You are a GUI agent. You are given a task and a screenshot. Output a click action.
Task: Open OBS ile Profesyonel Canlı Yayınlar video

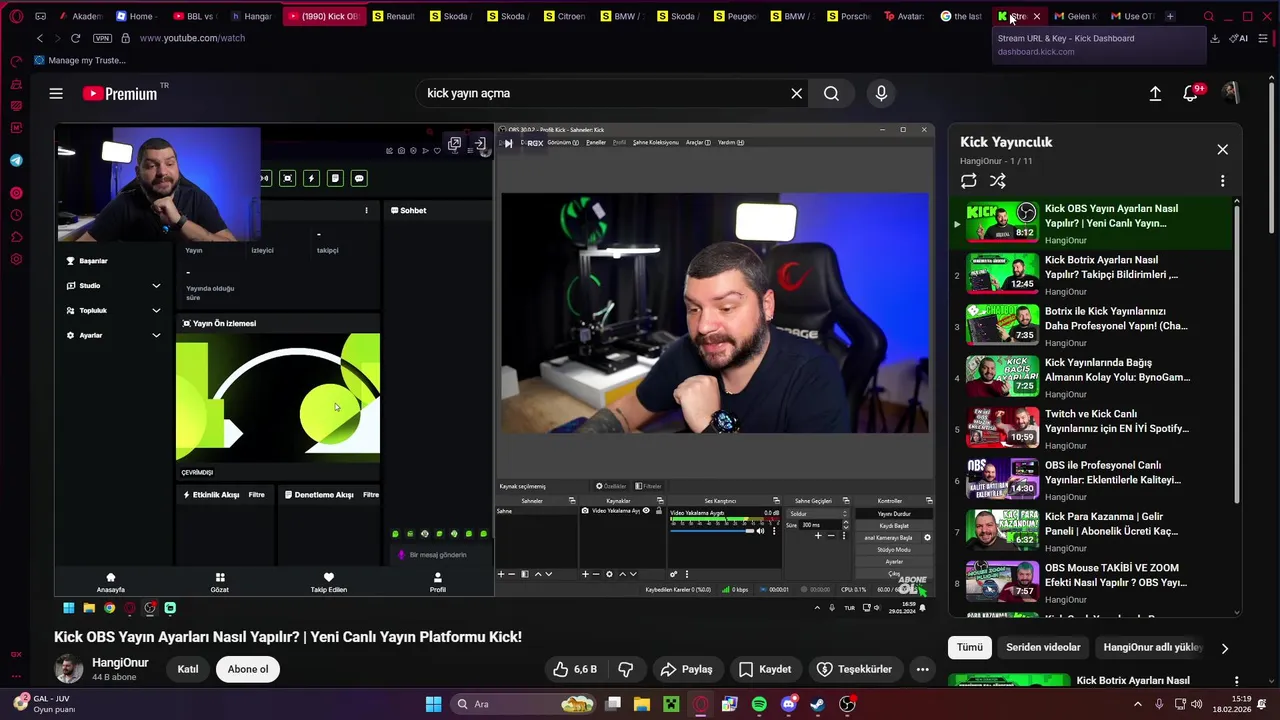[x=1094, y=480]
